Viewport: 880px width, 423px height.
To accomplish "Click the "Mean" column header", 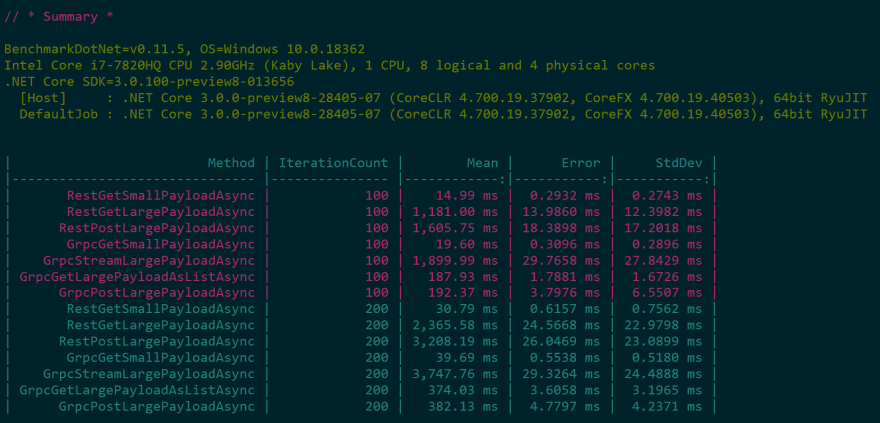I will click(483, 163).
